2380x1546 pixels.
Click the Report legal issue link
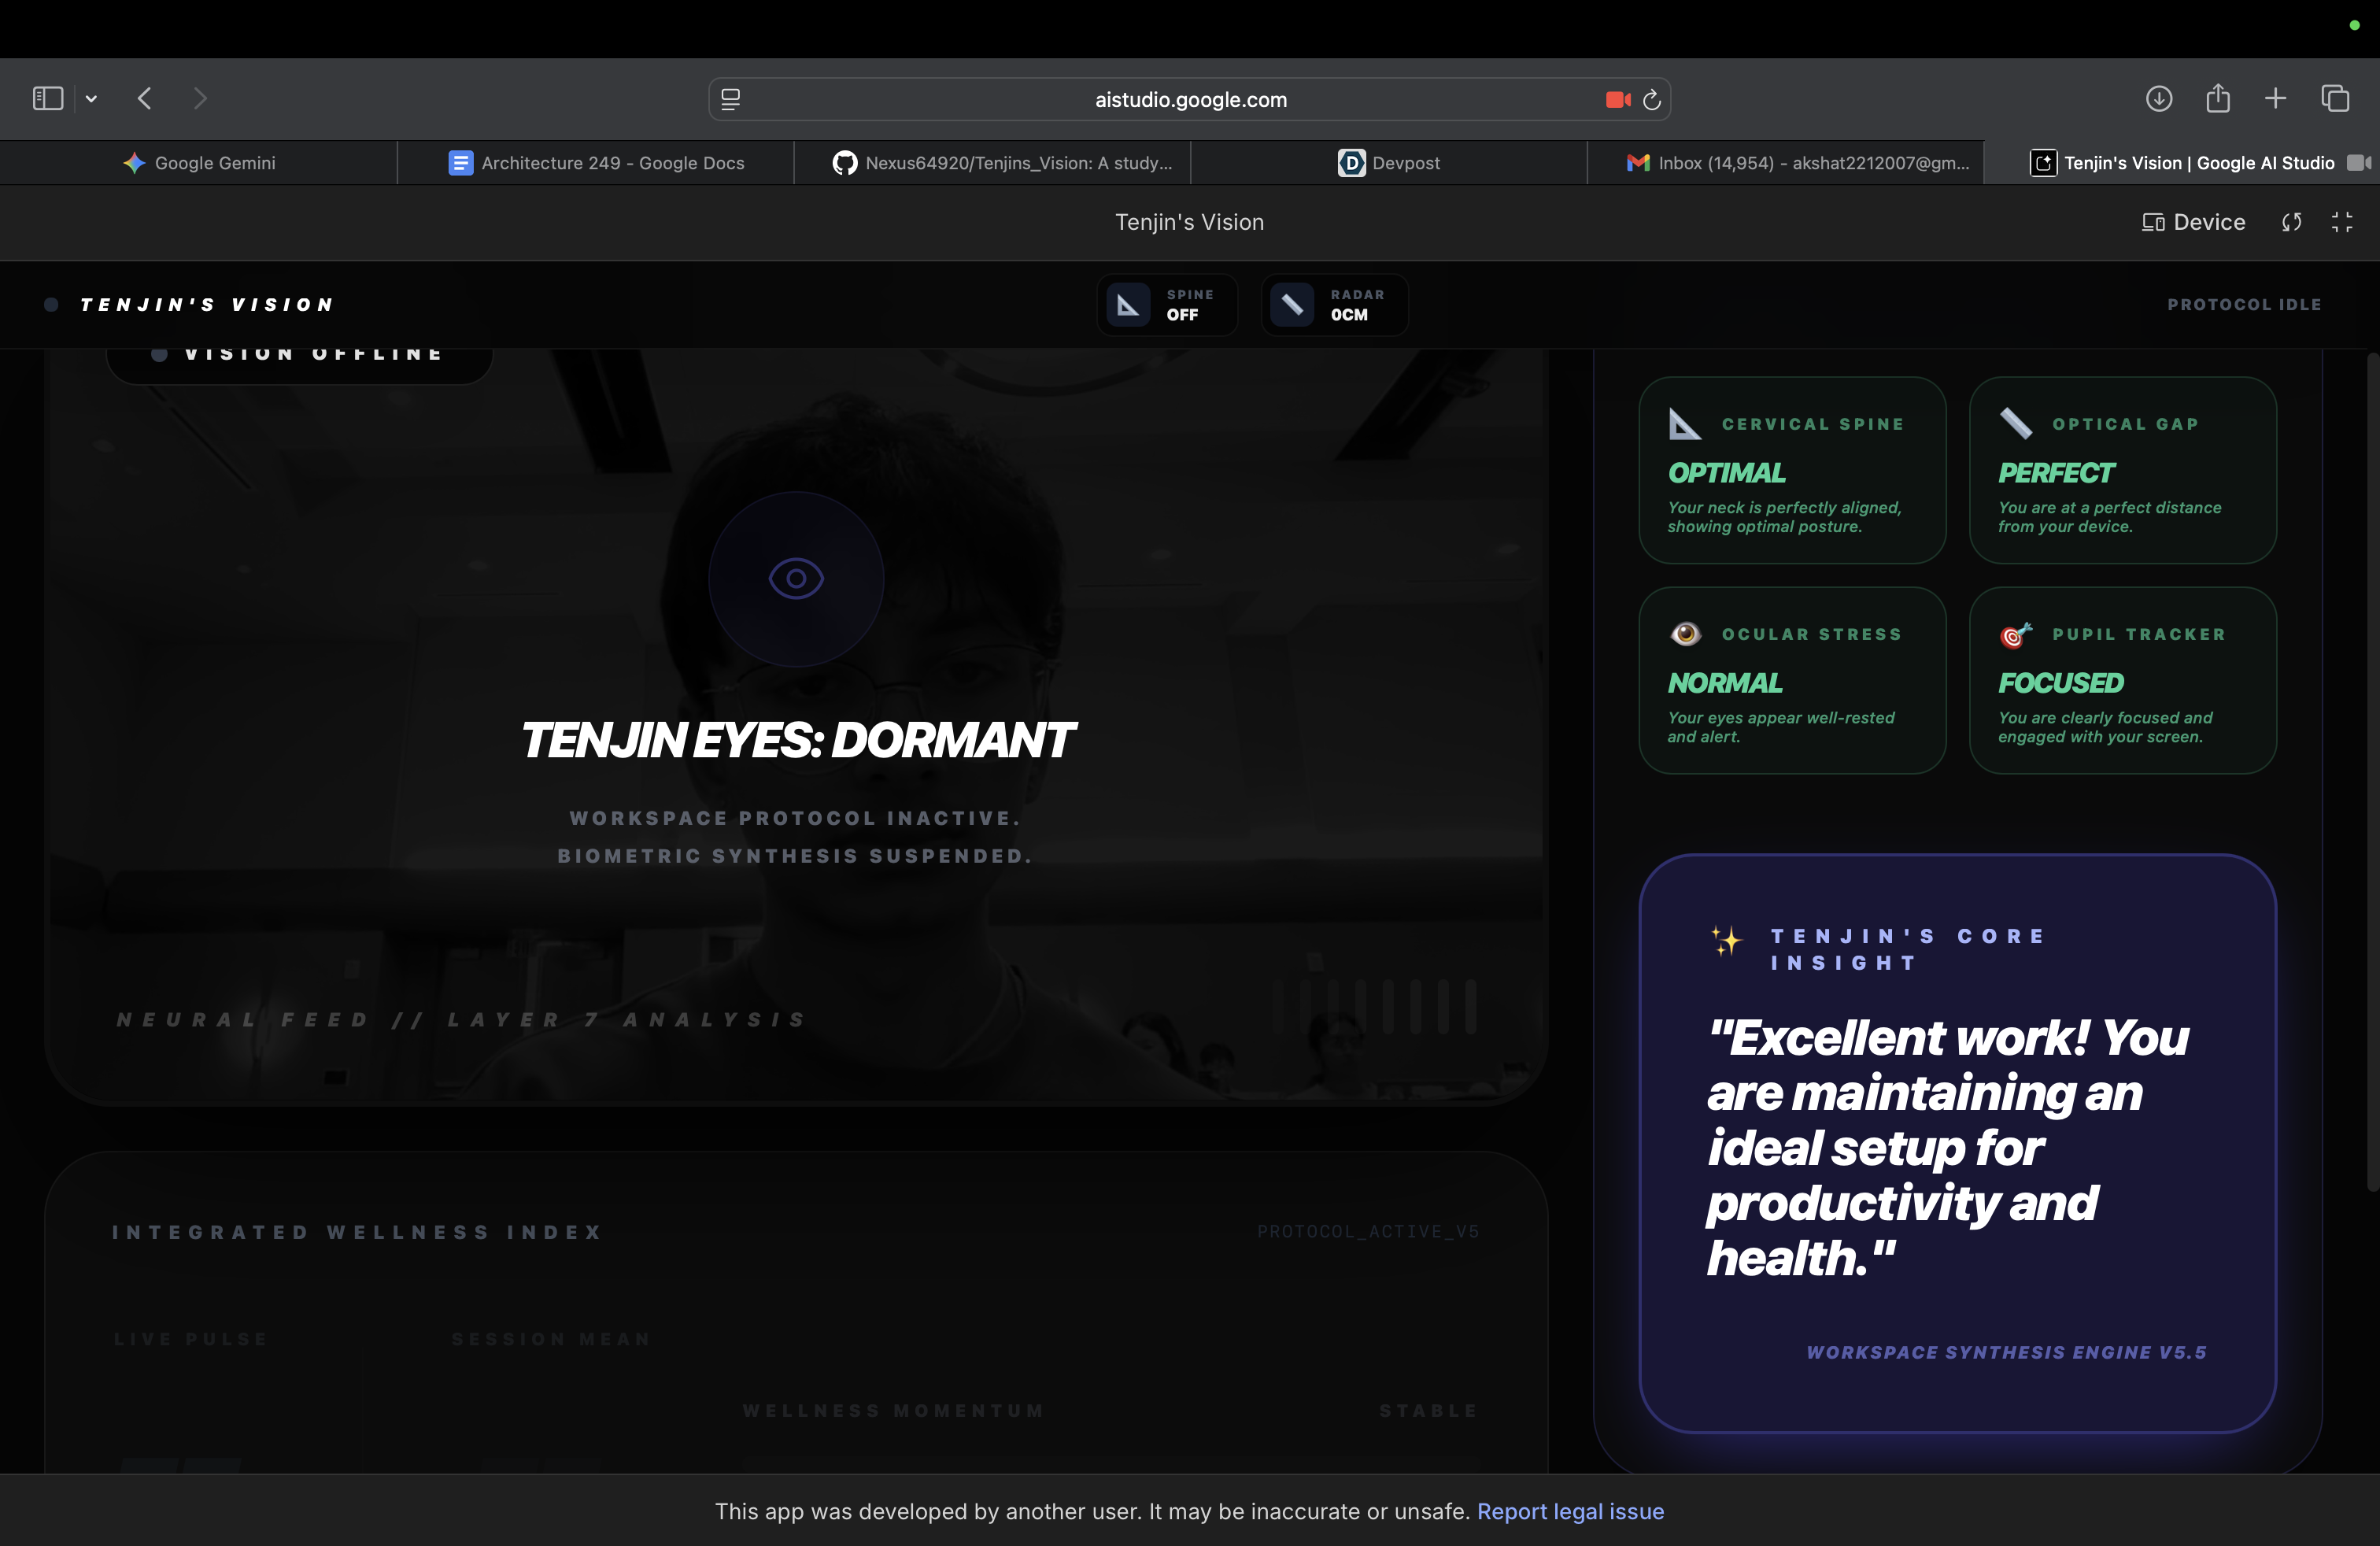click(1570, 1511)
